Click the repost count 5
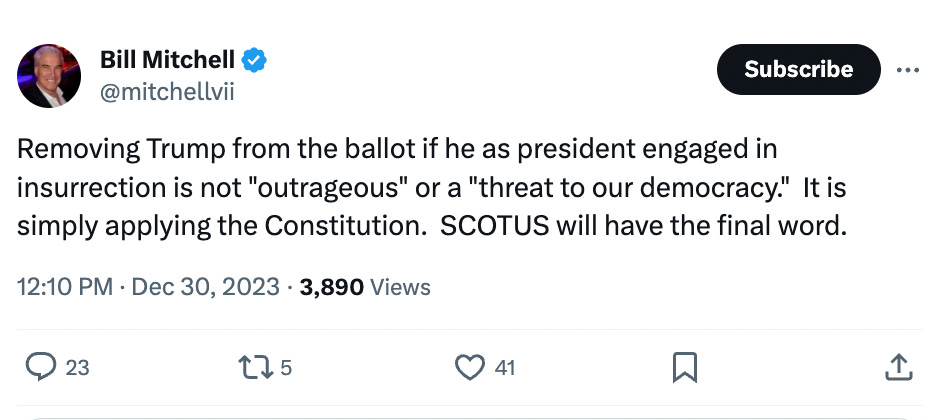The image size is (940, 420). pyautogui.click(x=286, y=367)
